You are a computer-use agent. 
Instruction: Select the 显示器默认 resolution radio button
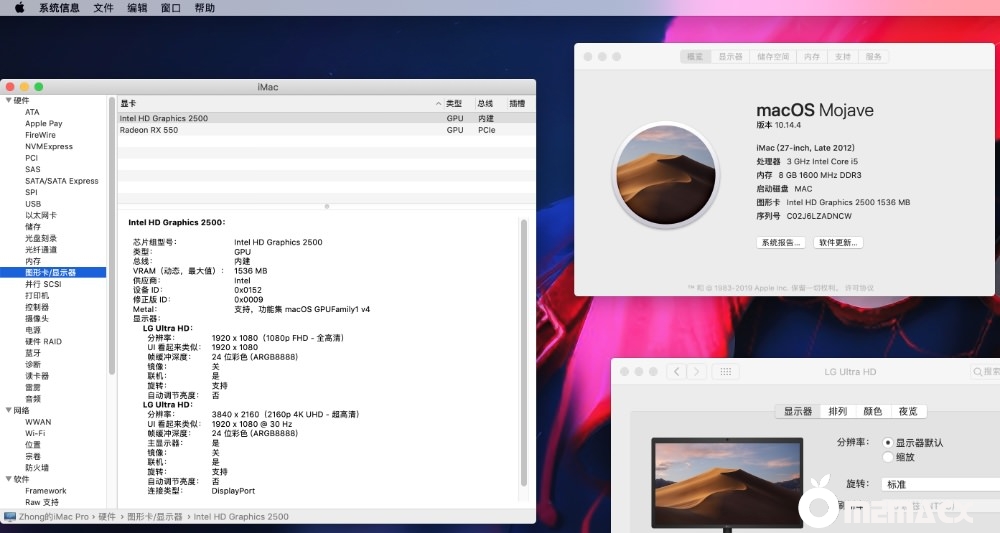888,442
